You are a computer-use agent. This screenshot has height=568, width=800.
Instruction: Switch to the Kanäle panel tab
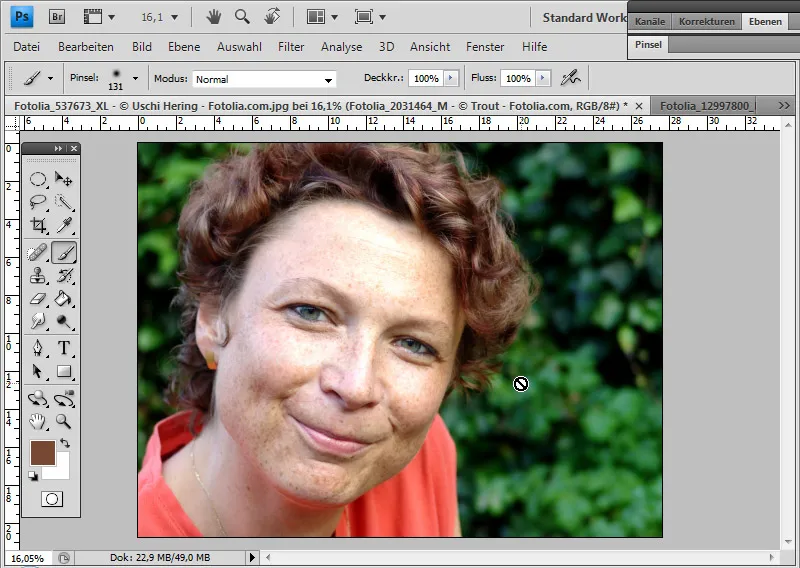click(650, 21)
